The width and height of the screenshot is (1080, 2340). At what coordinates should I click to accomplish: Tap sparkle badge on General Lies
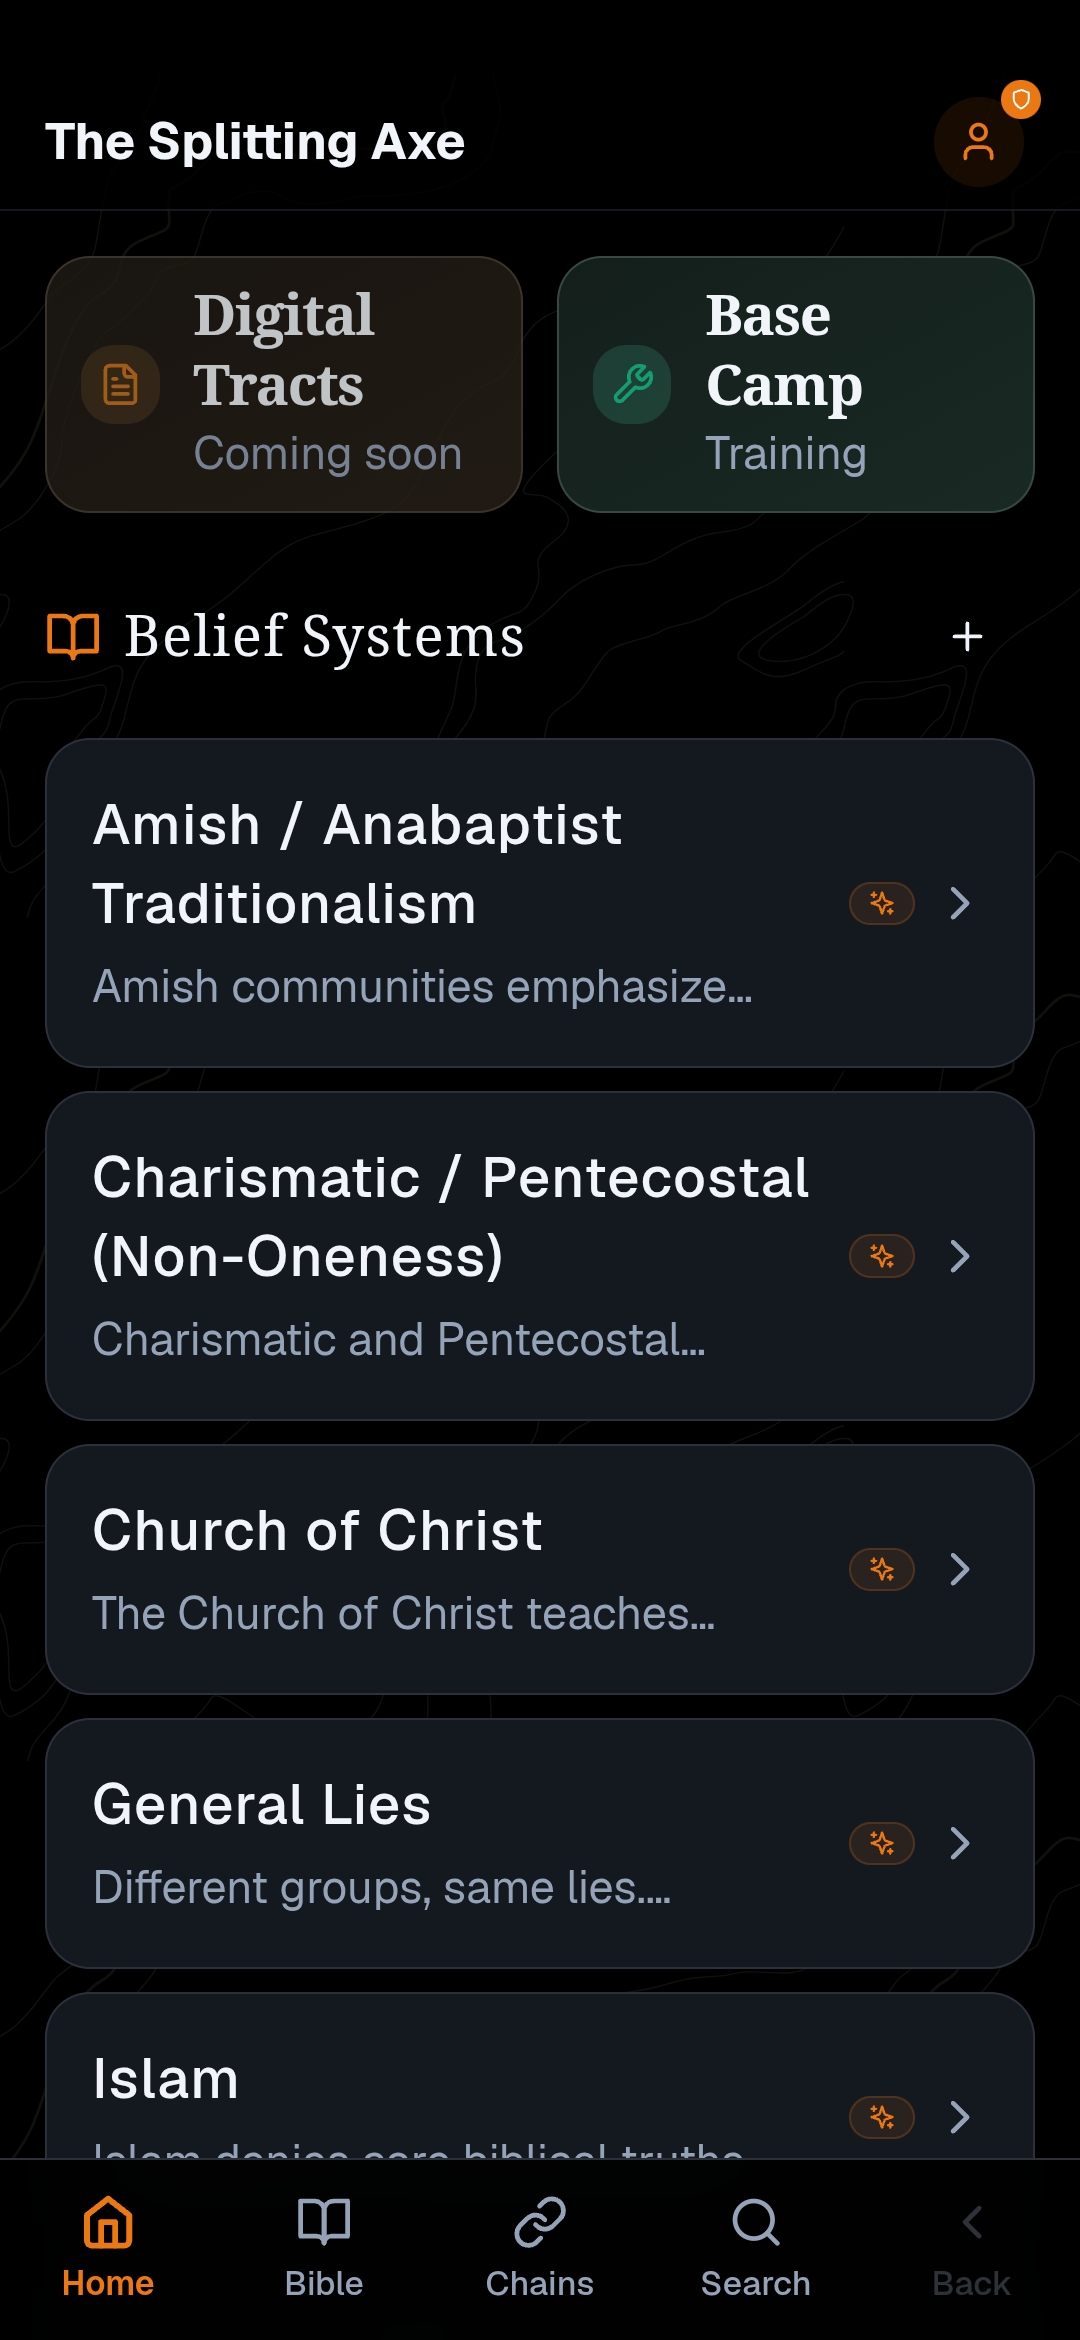coord(881,1843)
